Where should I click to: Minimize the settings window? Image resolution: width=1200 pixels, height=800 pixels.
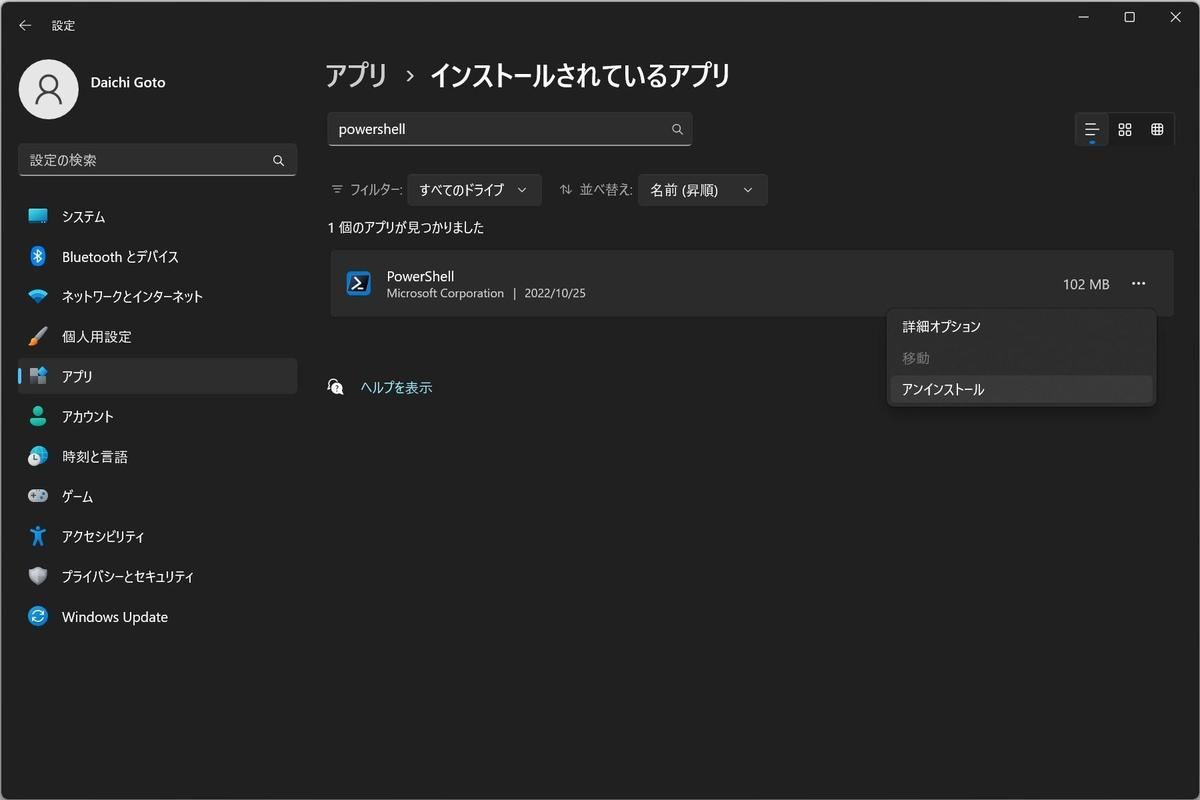tap(1085, 17)
